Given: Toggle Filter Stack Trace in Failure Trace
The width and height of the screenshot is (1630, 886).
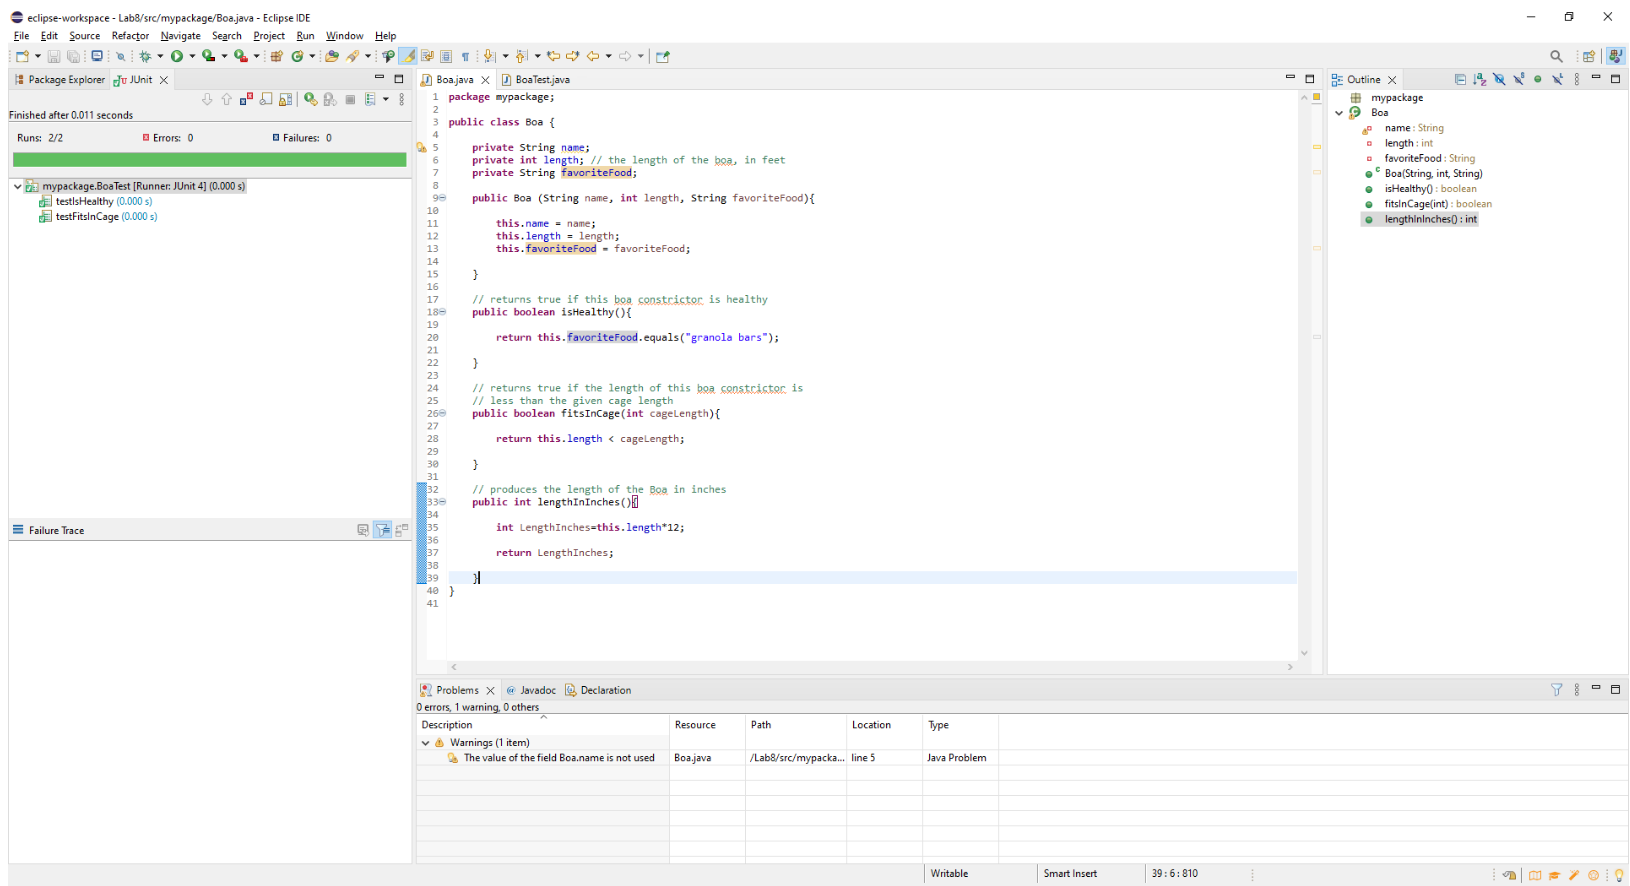Looking at the screenshot, I should click(x=382, y=530).
